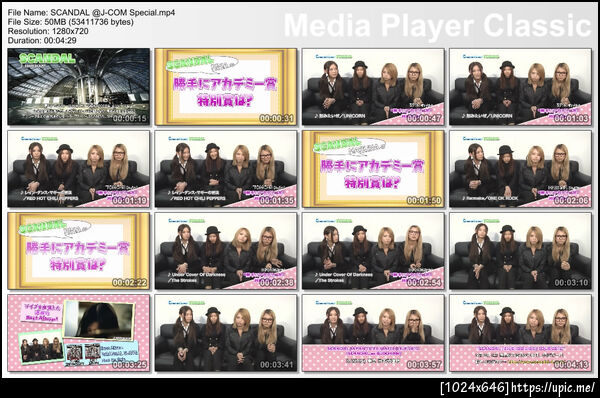The width and height of the screenshot is (600, 398).
Task: Click the File Name line in header
Action: click(x=91, y=13)
